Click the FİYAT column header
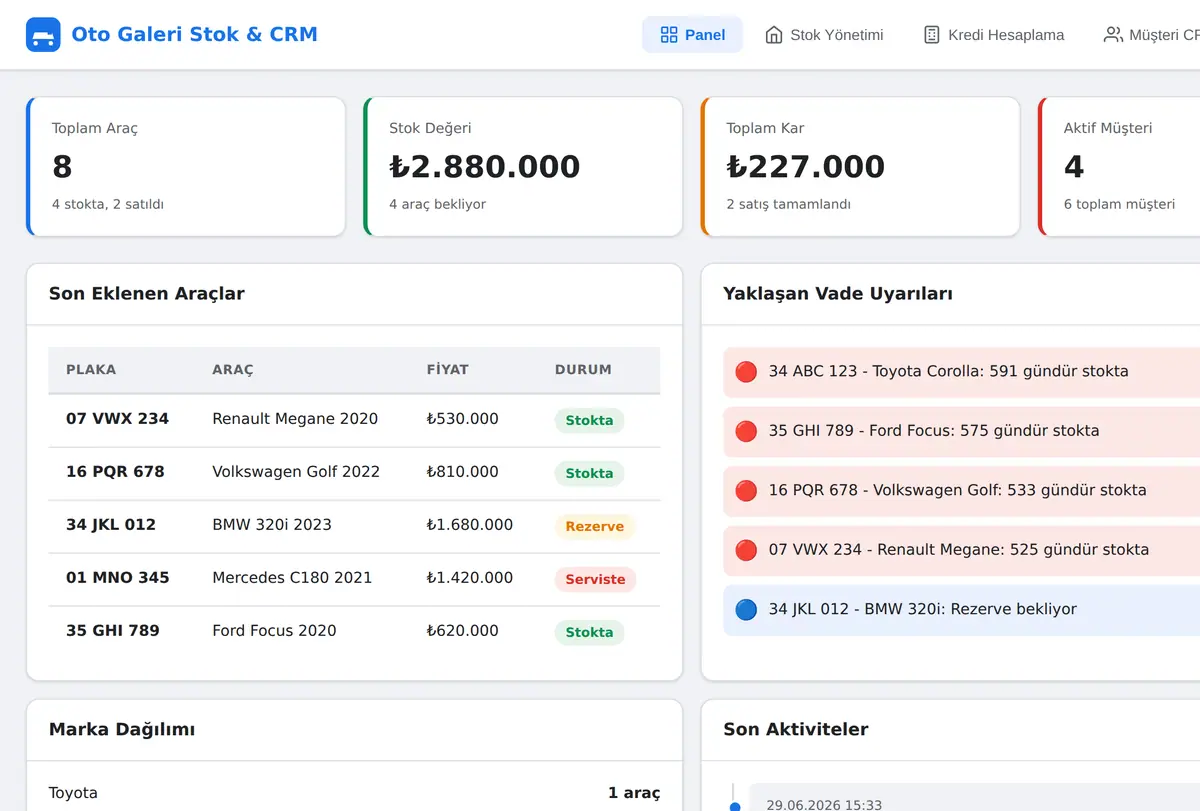This screenshot has height=811, width=1200. [447, 370]
